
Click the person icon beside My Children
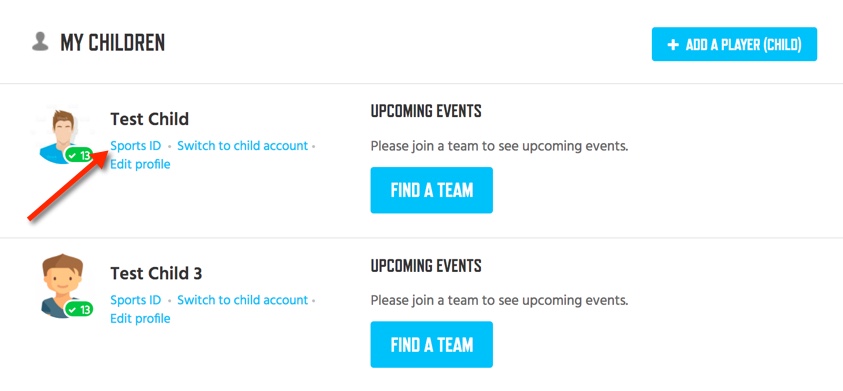tap(40, 42)
